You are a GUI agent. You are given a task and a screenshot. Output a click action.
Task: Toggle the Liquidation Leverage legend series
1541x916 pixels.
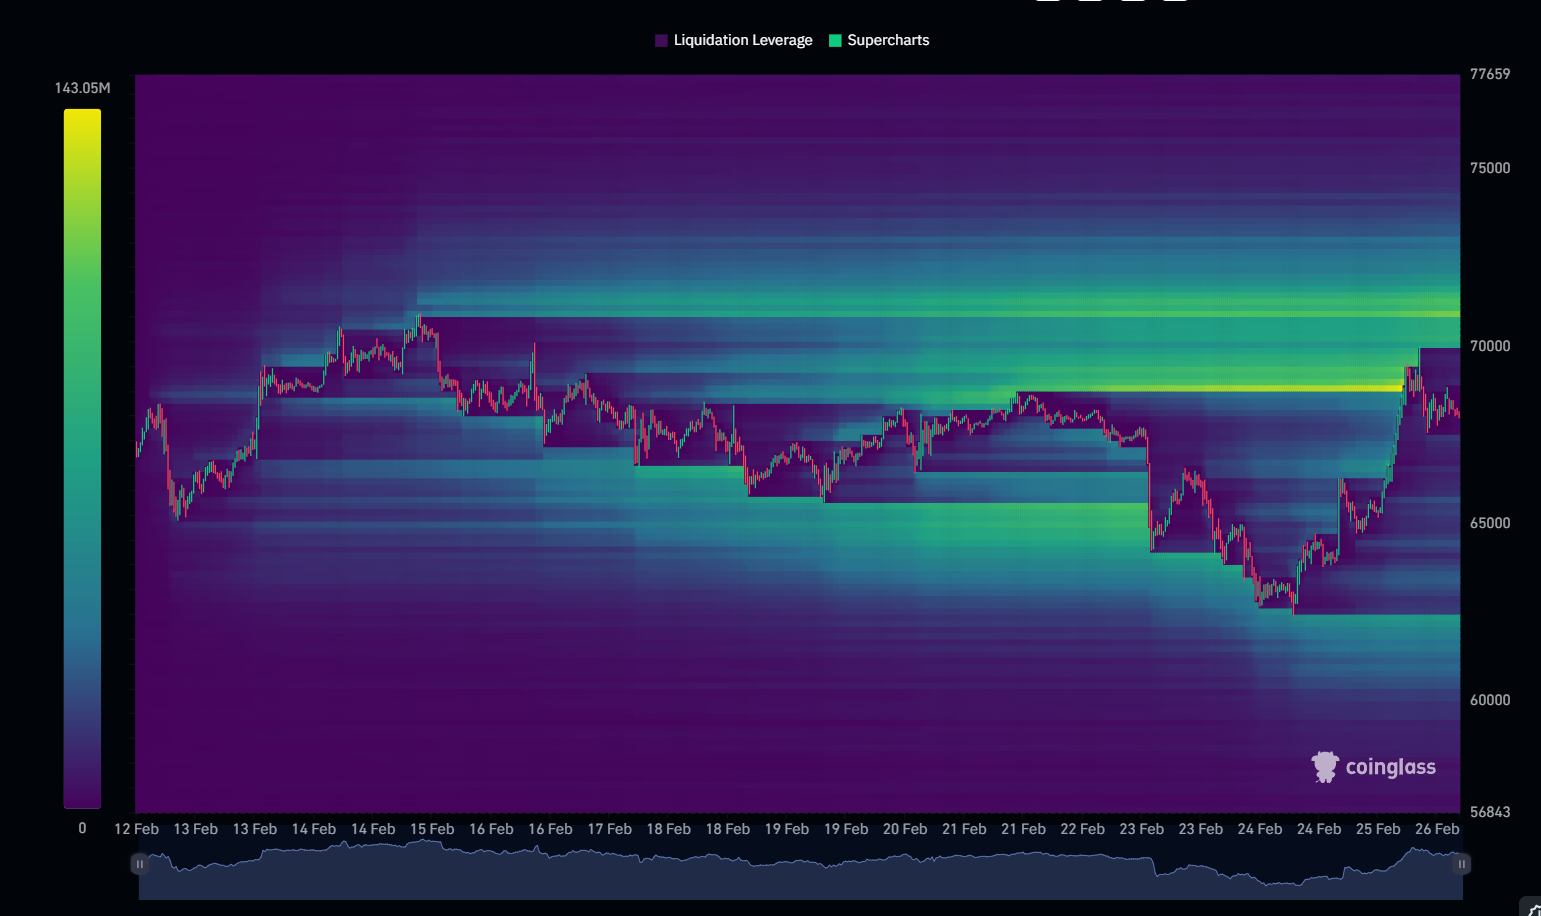(742, 40)
